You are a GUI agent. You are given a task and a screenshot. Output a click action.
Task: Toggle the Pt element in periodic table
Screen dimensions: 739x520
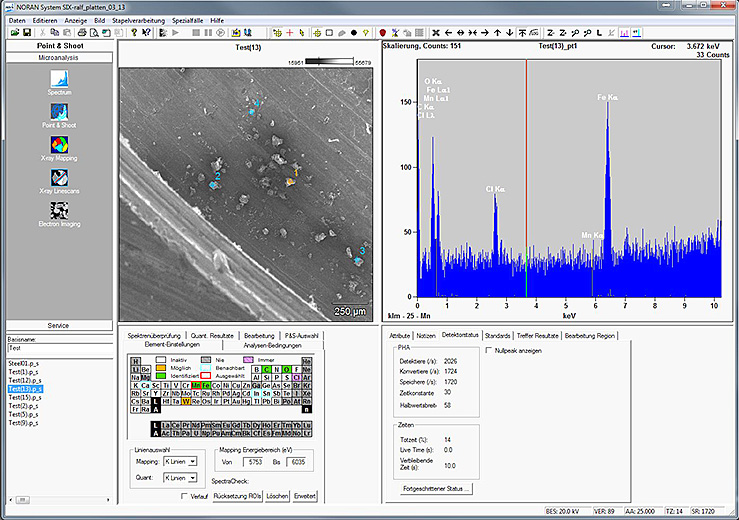[226, 401]
